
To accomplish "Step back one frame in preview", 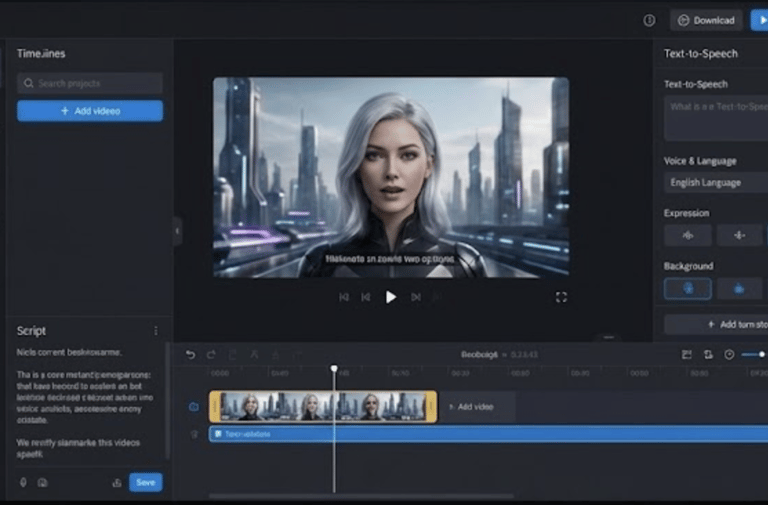I will tap(366, 297).
